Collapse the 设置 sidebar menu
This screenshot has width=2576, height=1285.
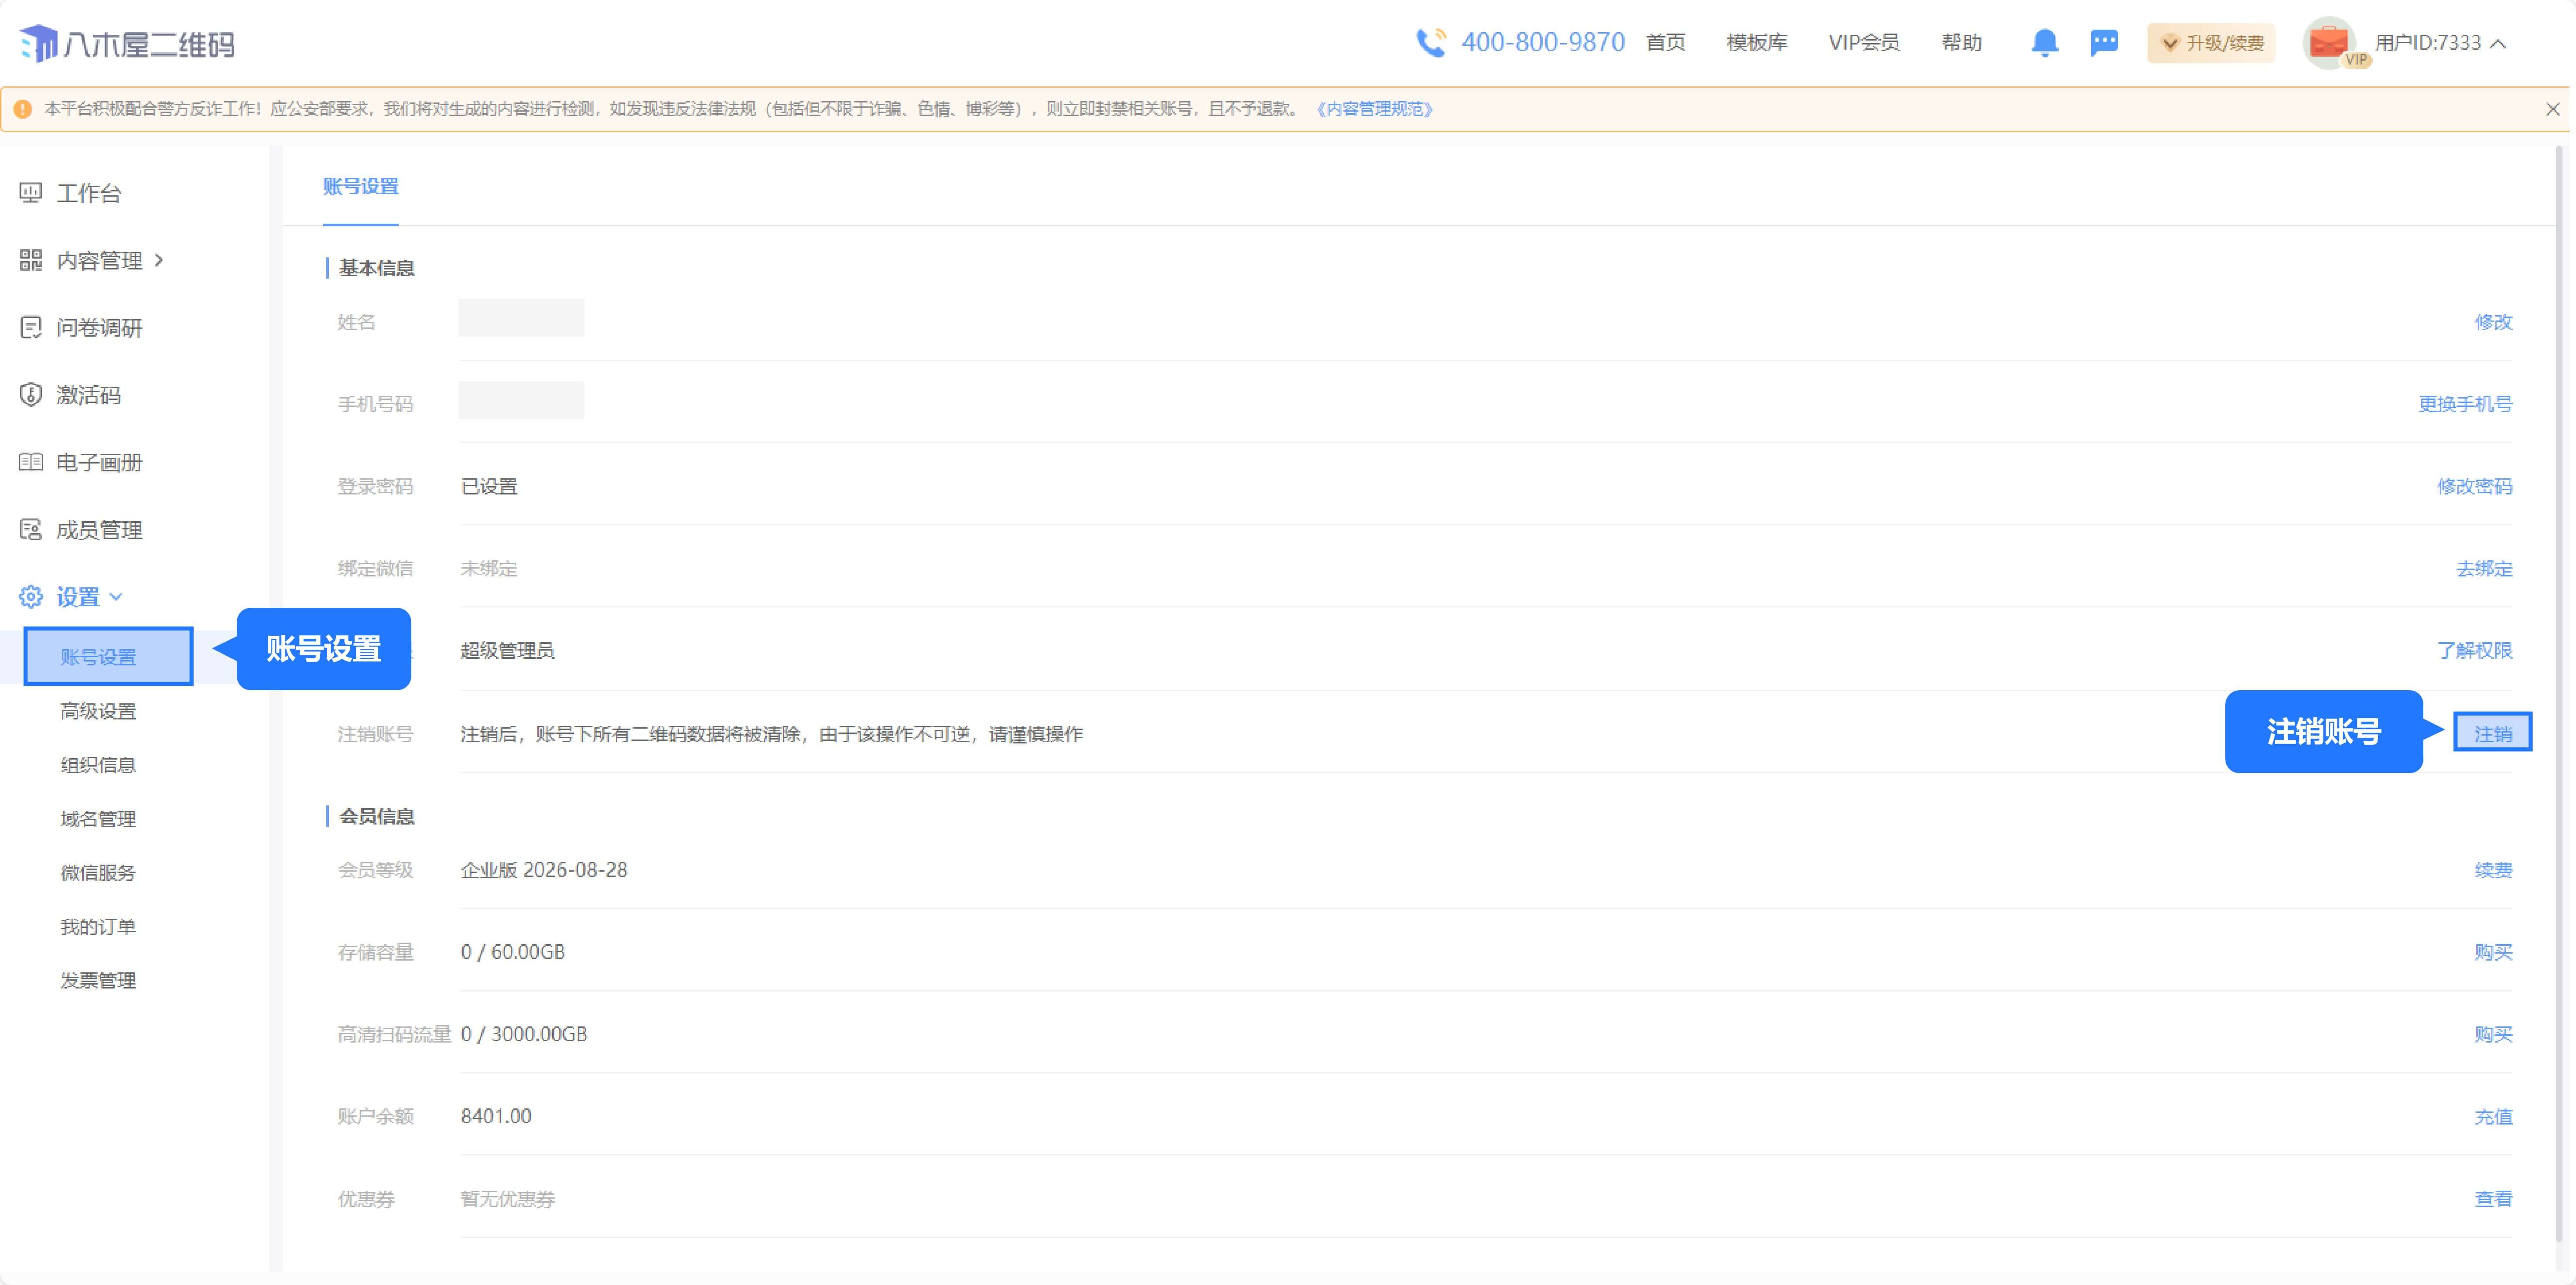[78, 597]
